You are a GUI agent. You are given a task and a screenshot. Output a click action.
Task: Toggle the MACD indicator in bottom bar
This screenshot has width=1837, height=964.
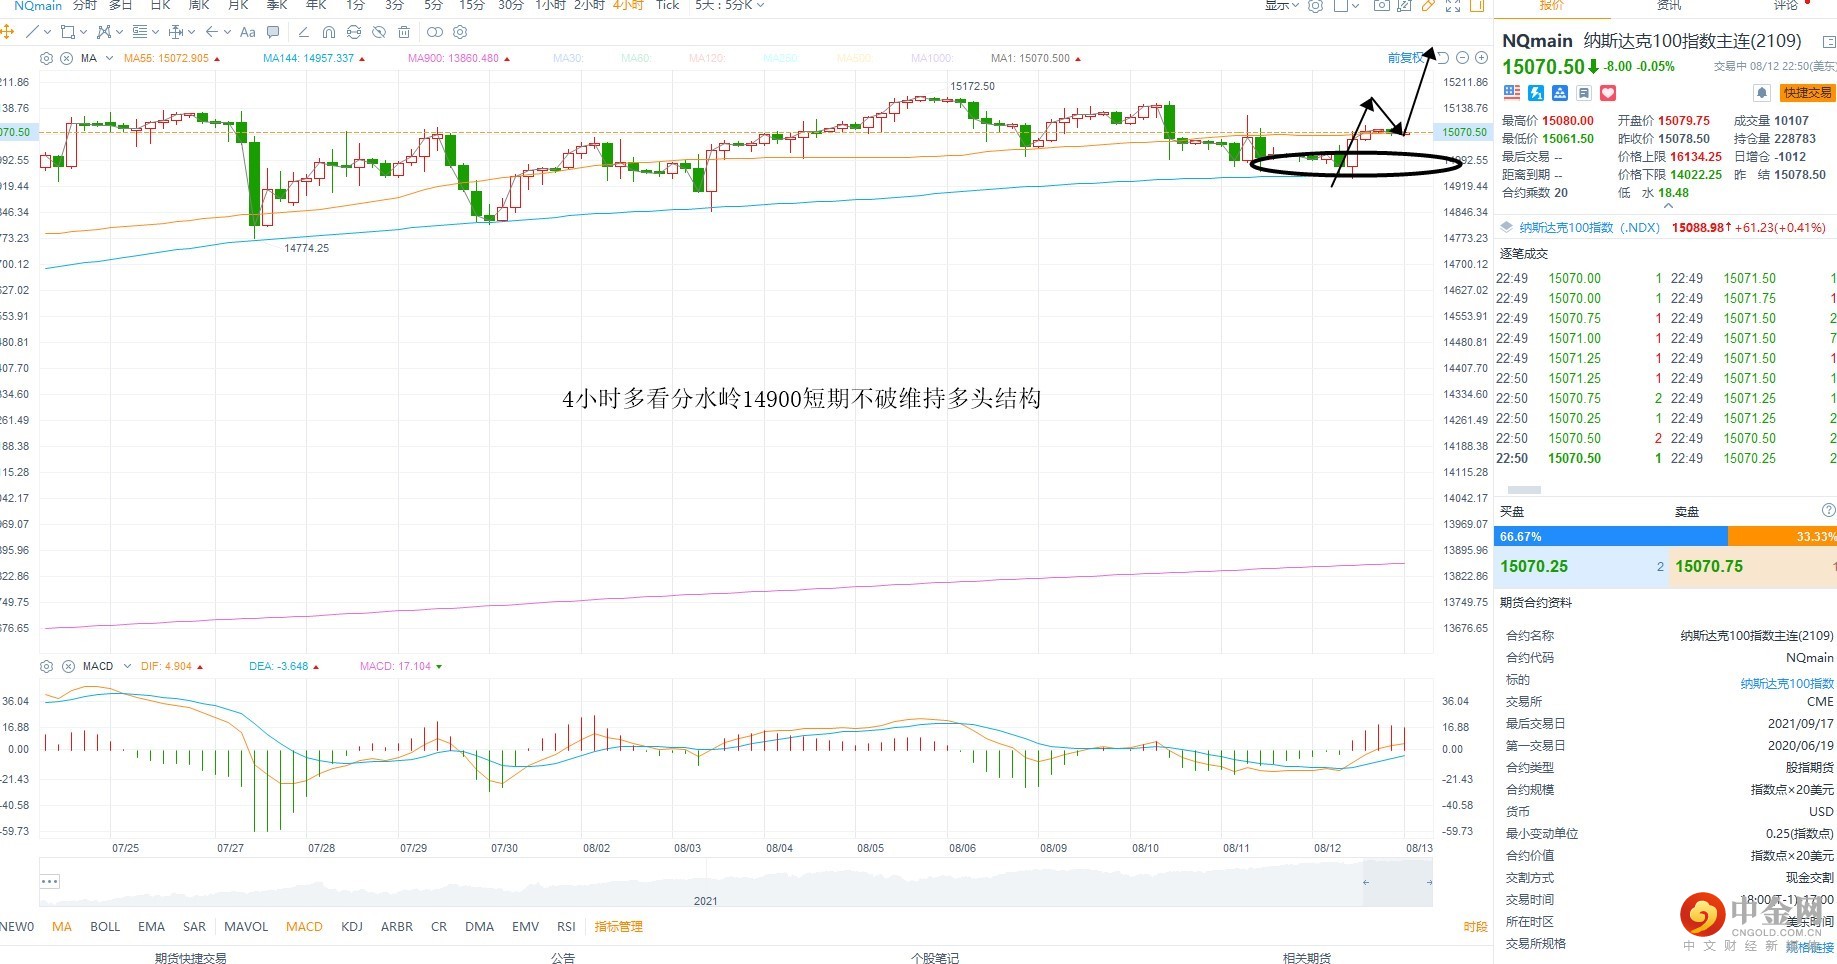(304, 927)
